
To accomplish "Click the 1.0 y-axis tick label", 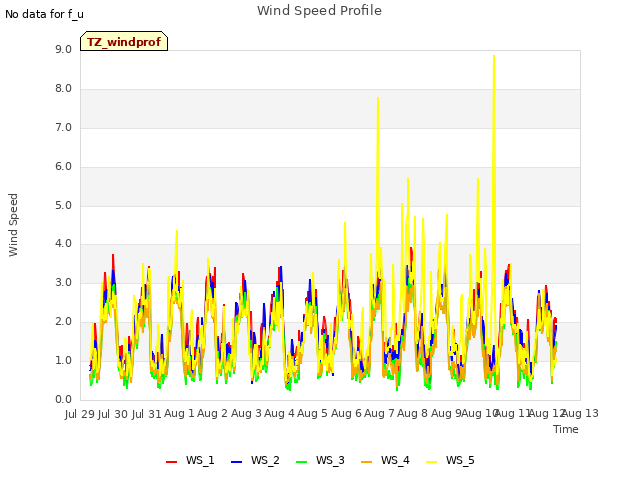I will point(63,360).
